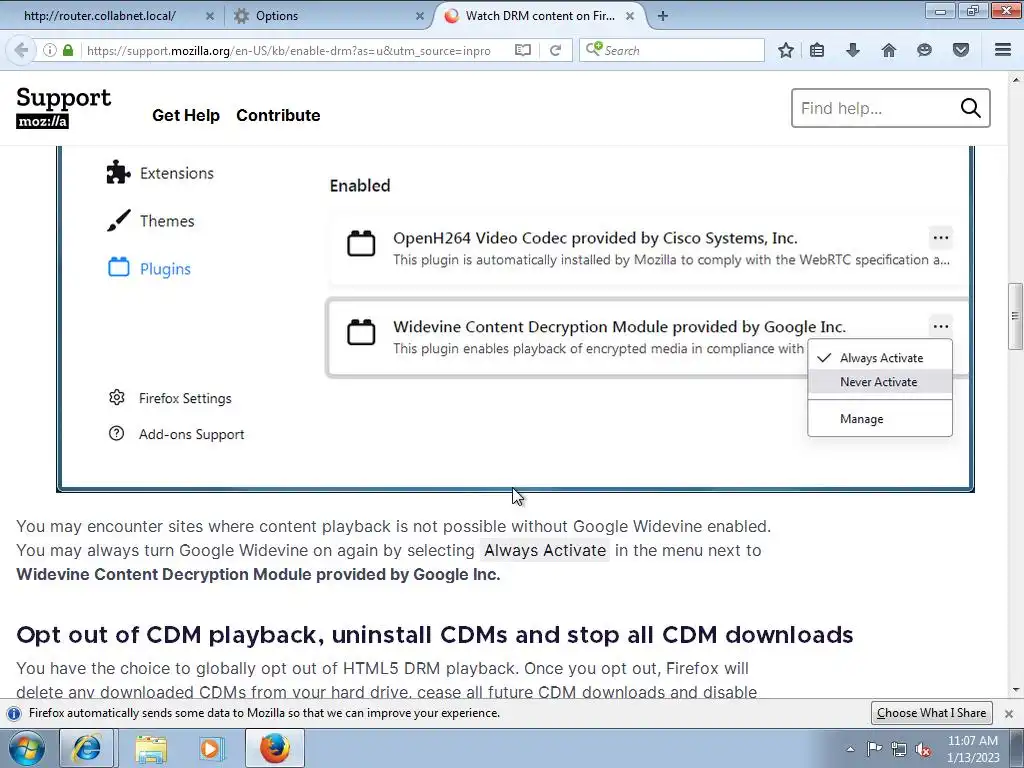Image resolution: width=1024 pixels, height=768 pixels.
Task: Switch to router.collabnet.local tab
Action: click(x=100, y=16)
